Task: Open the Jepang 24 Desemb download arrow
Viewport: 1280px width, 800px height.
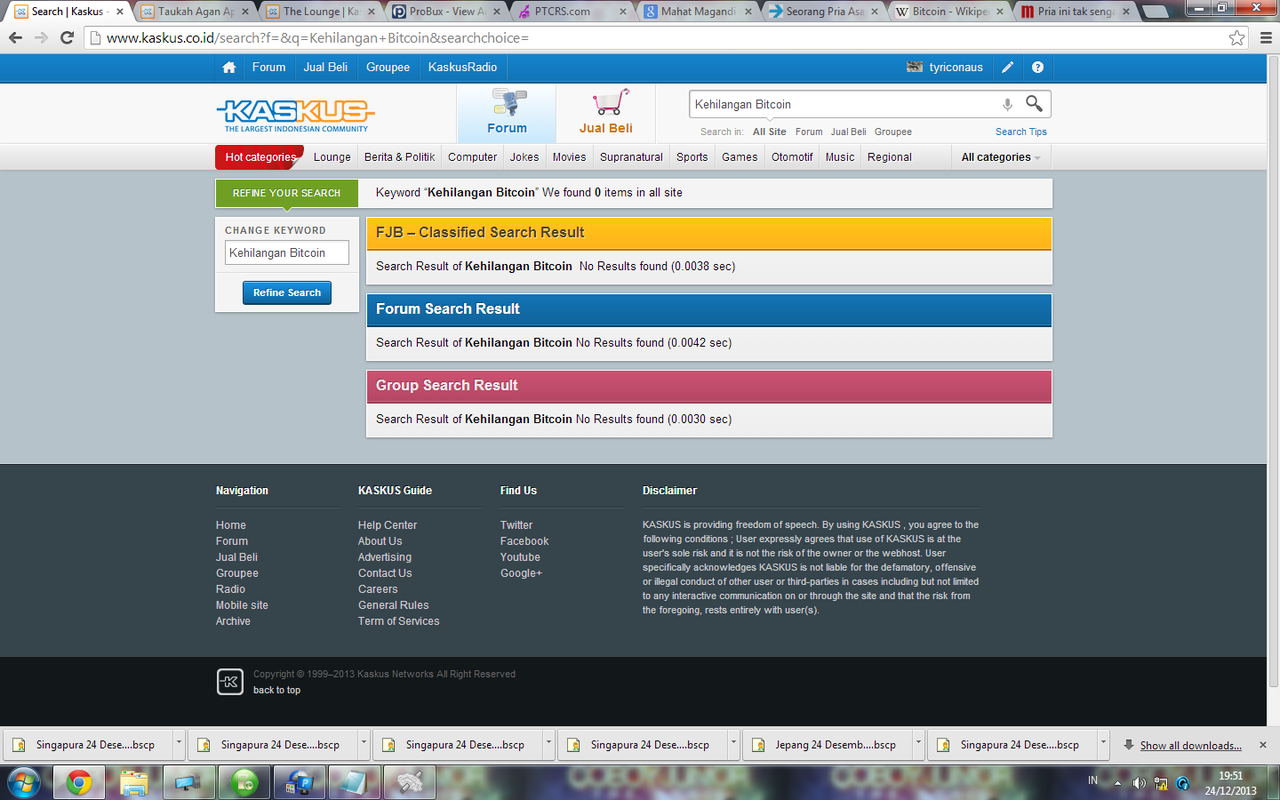Action: (x=917, y=744)
